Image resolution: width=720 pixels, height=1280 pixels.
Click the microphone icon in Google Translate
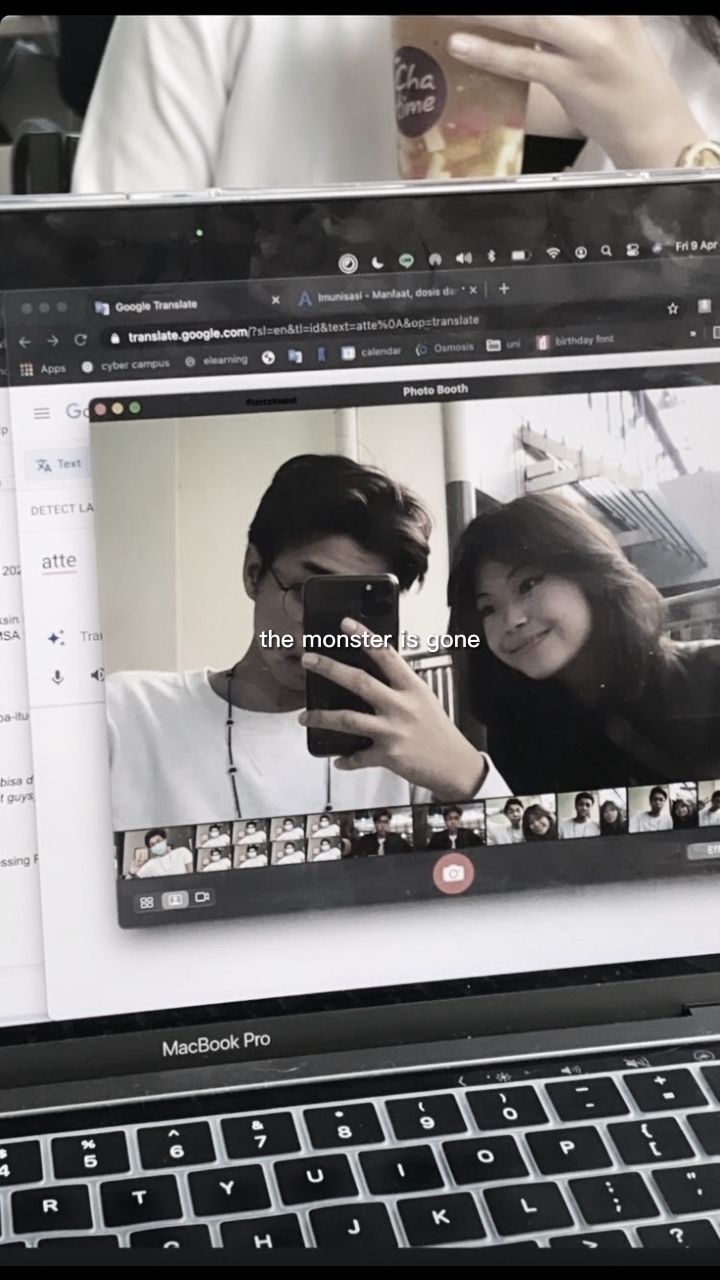(x=57, y=677)
